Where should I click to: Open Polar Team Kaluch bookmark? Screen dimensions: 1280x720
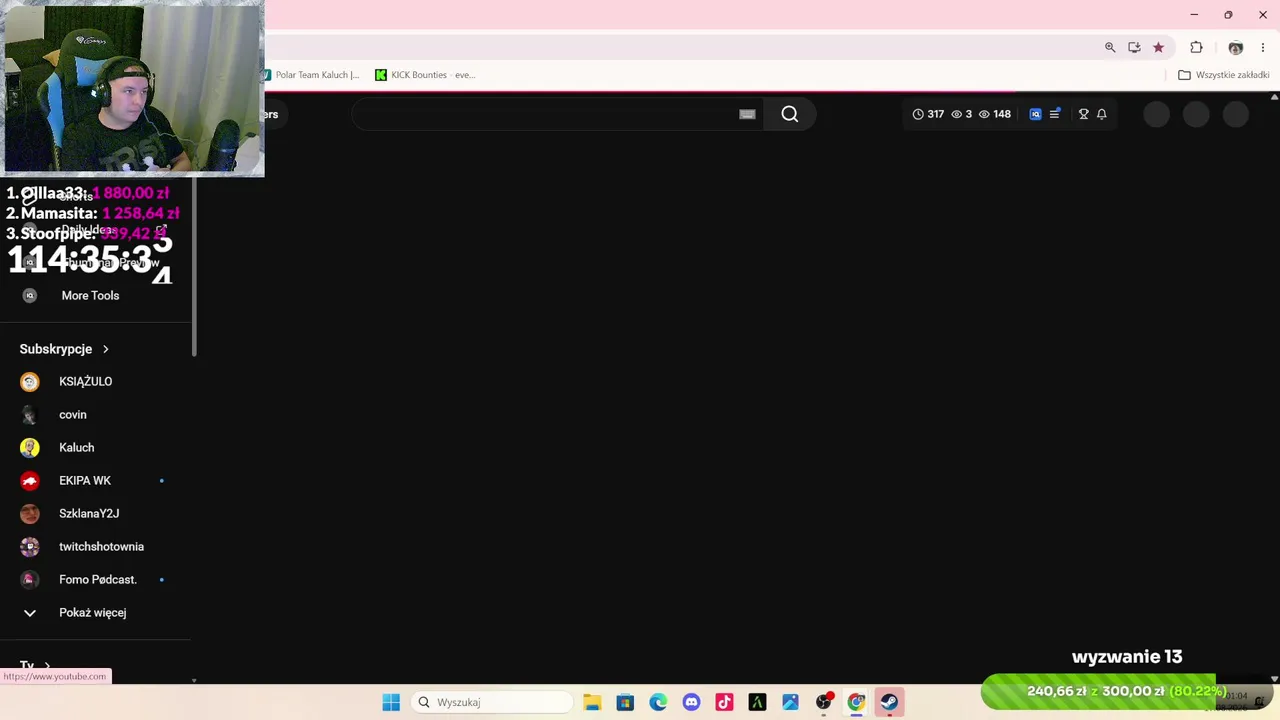click(312, 75)
